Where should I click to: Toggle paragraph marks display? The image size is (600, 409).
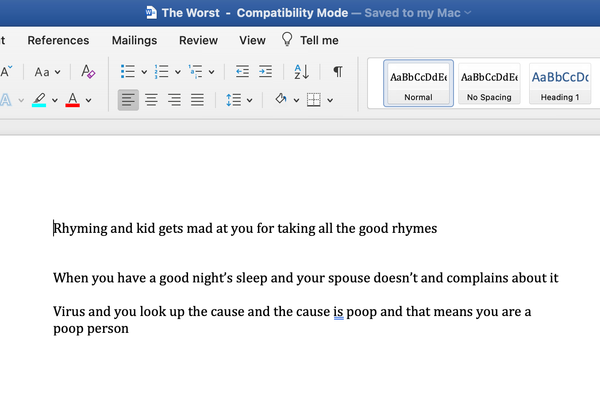338,72
